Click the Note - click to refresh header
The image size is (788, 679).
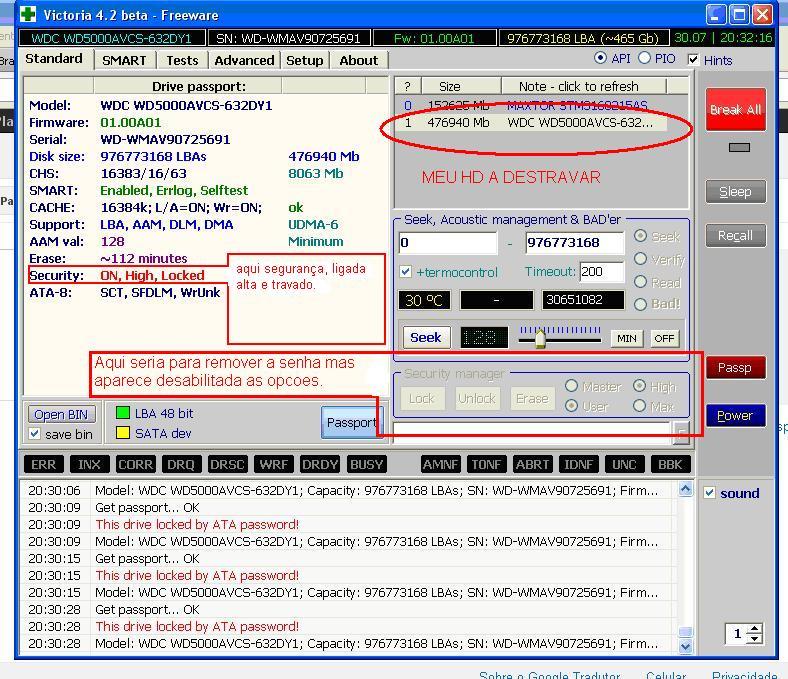tap(583, 86)
